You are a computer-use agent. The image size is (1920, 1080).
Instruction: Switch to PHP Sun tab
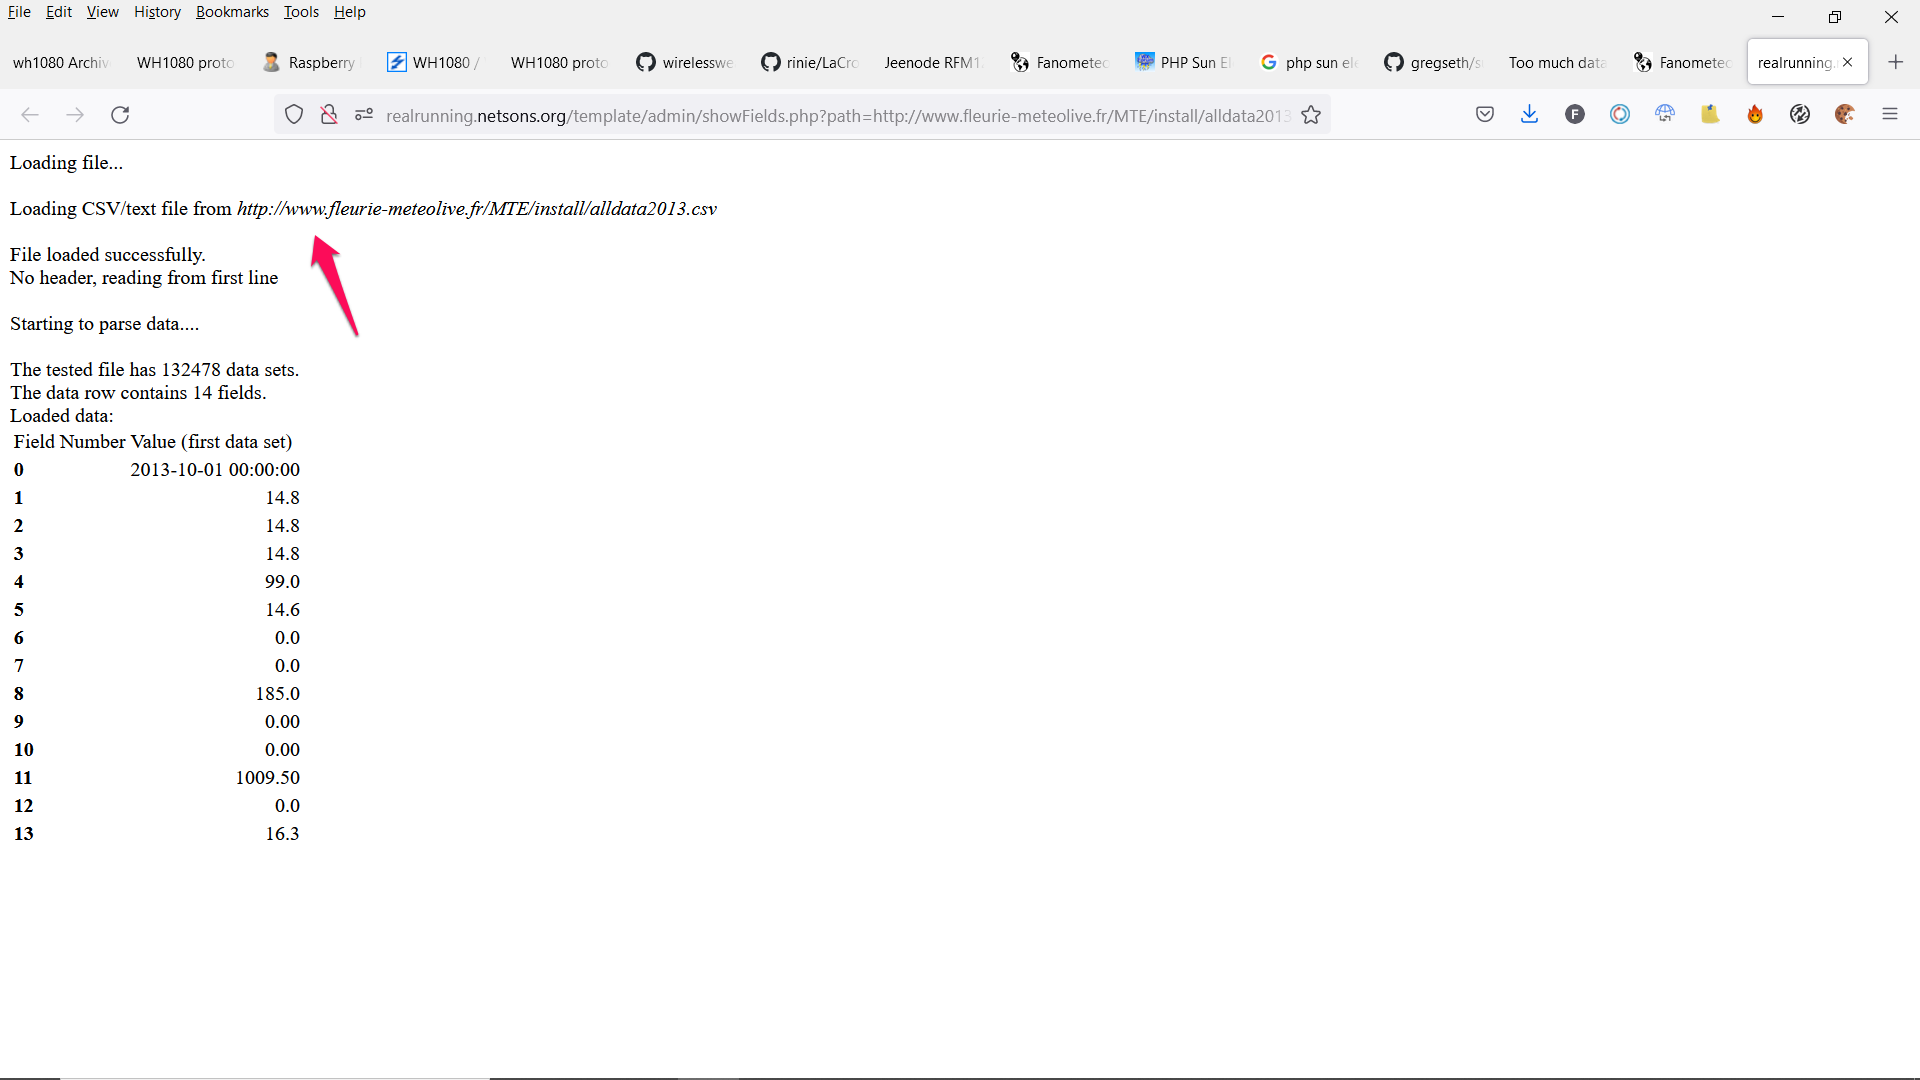click(1184, 62)
